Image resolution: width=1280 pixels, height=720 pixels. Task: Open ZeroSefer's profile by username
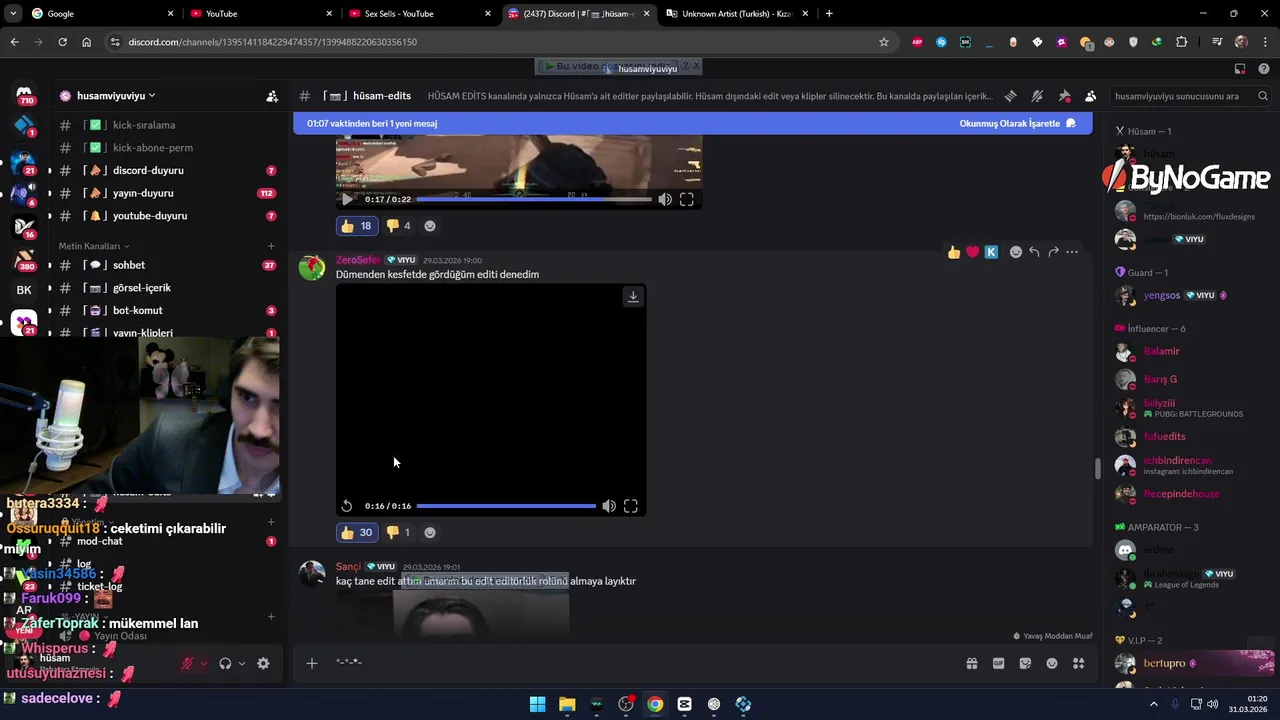click(x=358, y=260)
